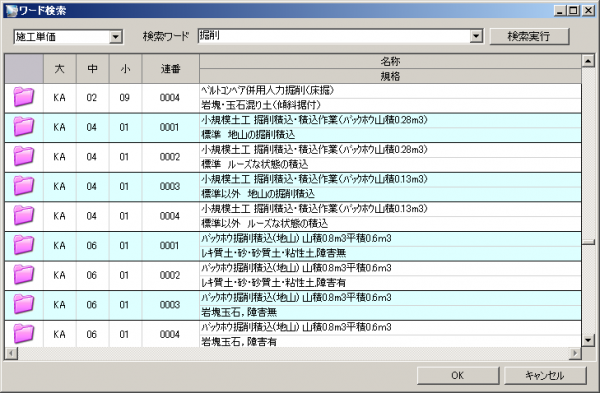This screenshot has width=600, height=393.
Task: Open the 施工単価 category dropdown
Action: (x=116, y=37)
